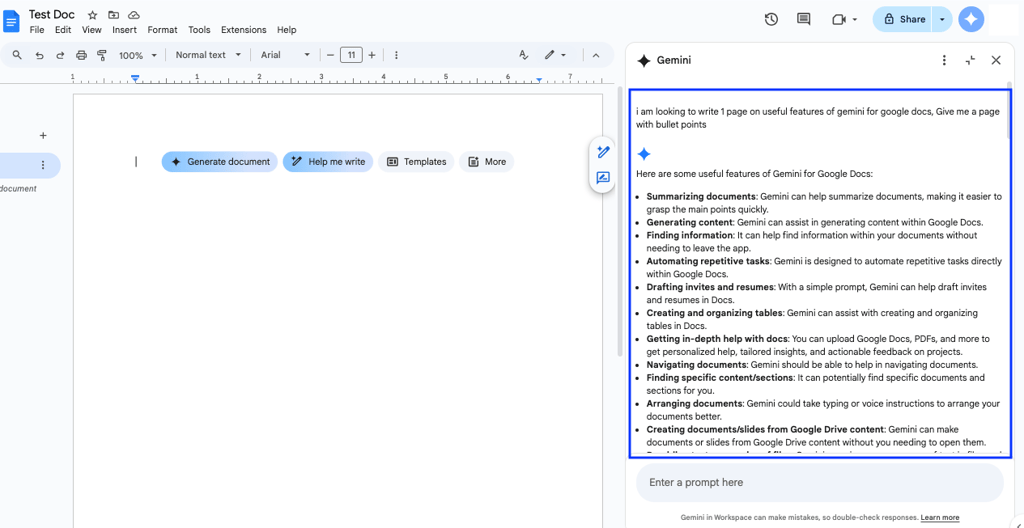
Task: Open Gemini panel more options menu
Action: click(x=944, y=61)
